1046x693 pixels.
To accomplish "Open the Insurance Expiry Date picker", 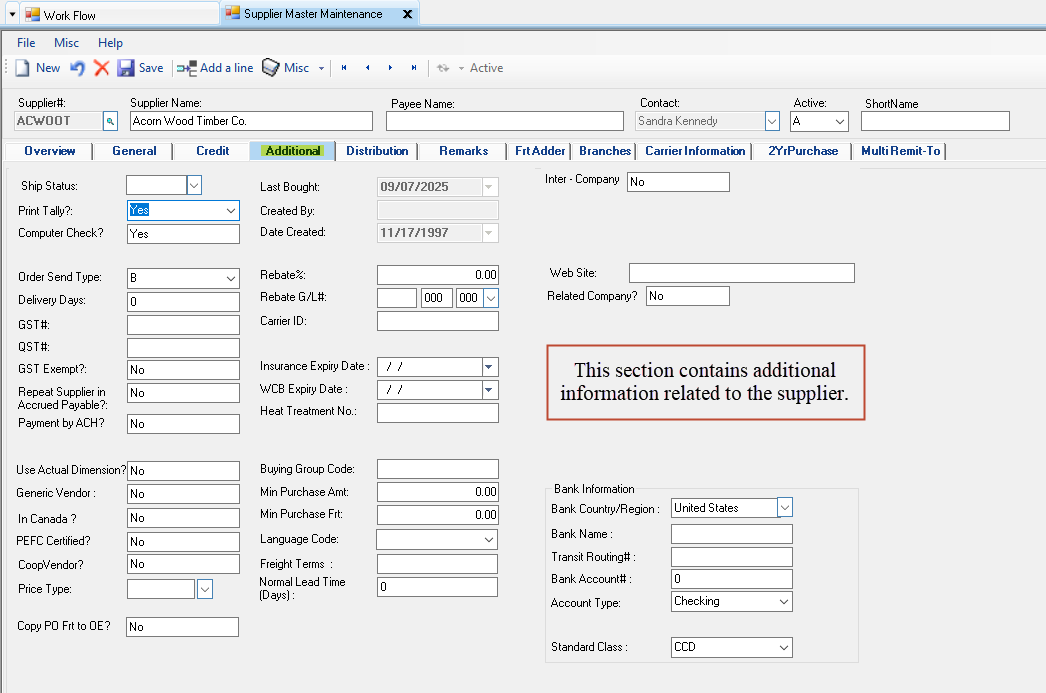I will click(x=489, y=367).
